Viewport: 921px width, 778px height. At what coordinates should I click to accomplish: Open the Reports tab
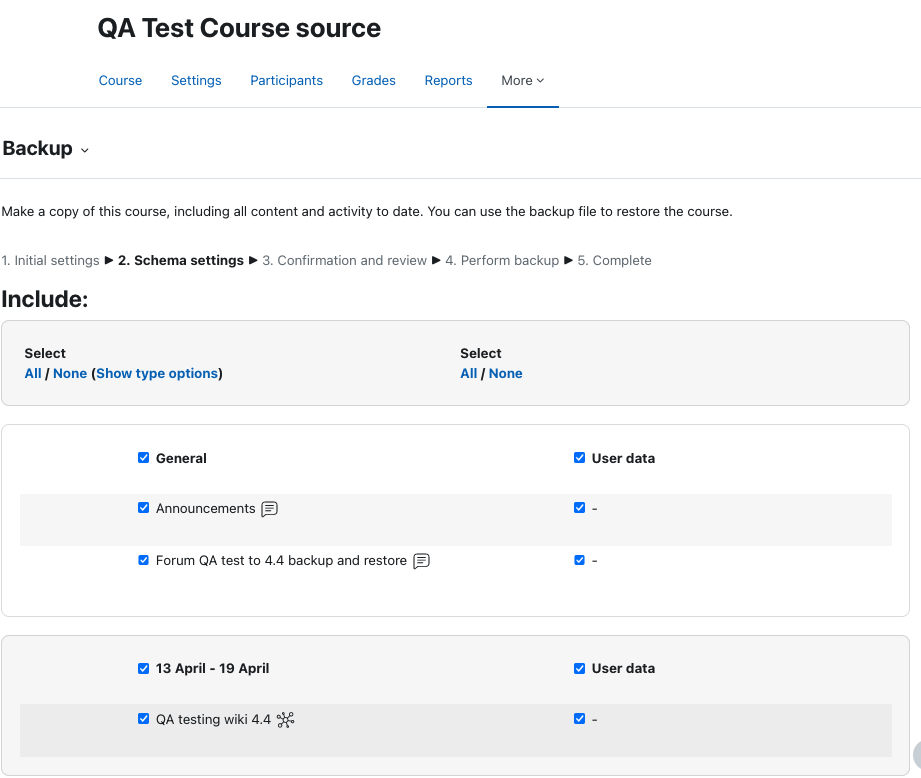[x=448, y=80]
